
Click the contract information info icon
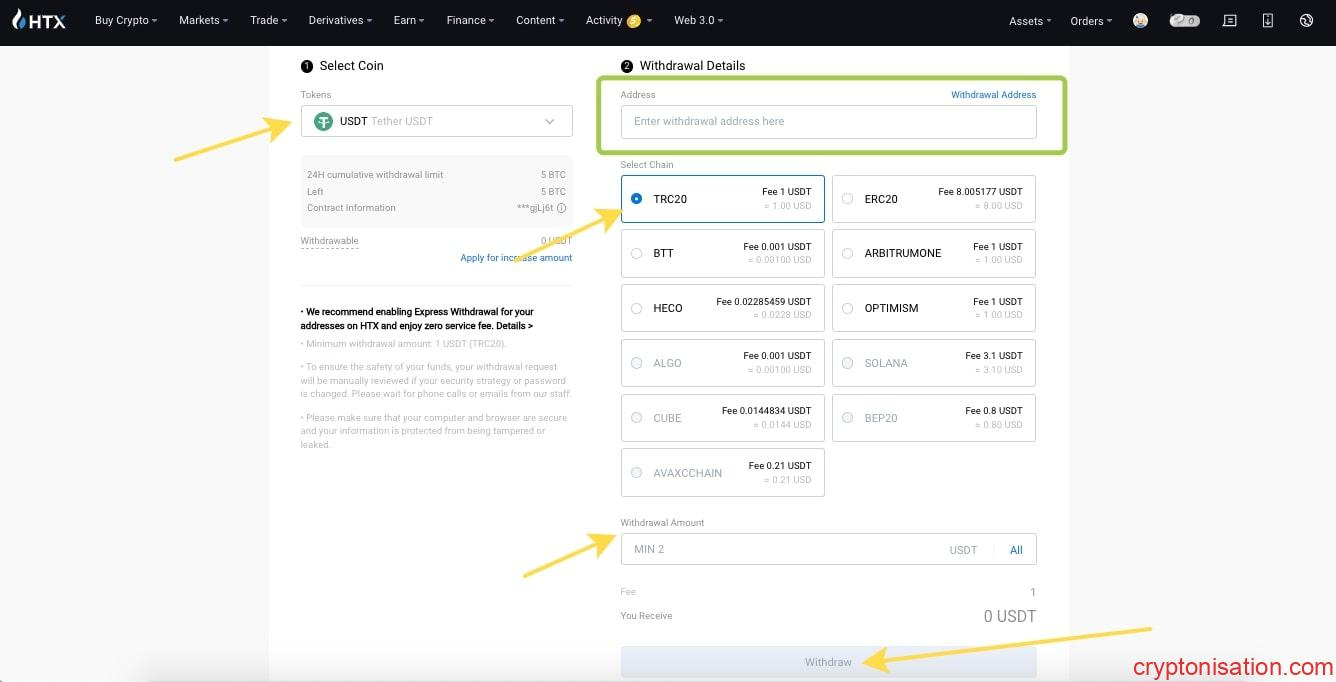point(561,208)
